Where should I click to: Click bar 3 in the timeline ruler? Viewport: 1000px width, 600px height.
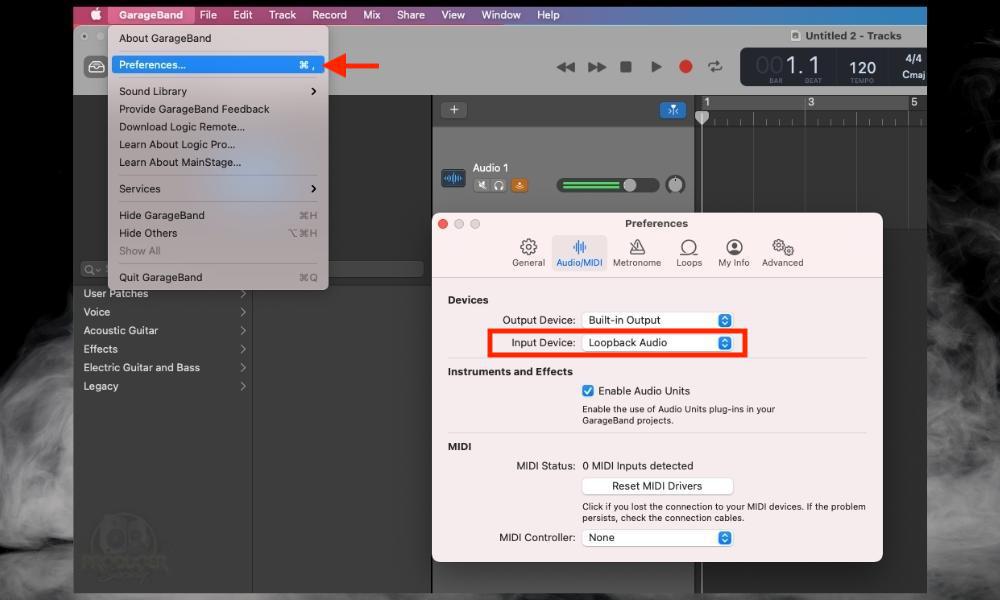pyautogui.click(x=811, y=102)
